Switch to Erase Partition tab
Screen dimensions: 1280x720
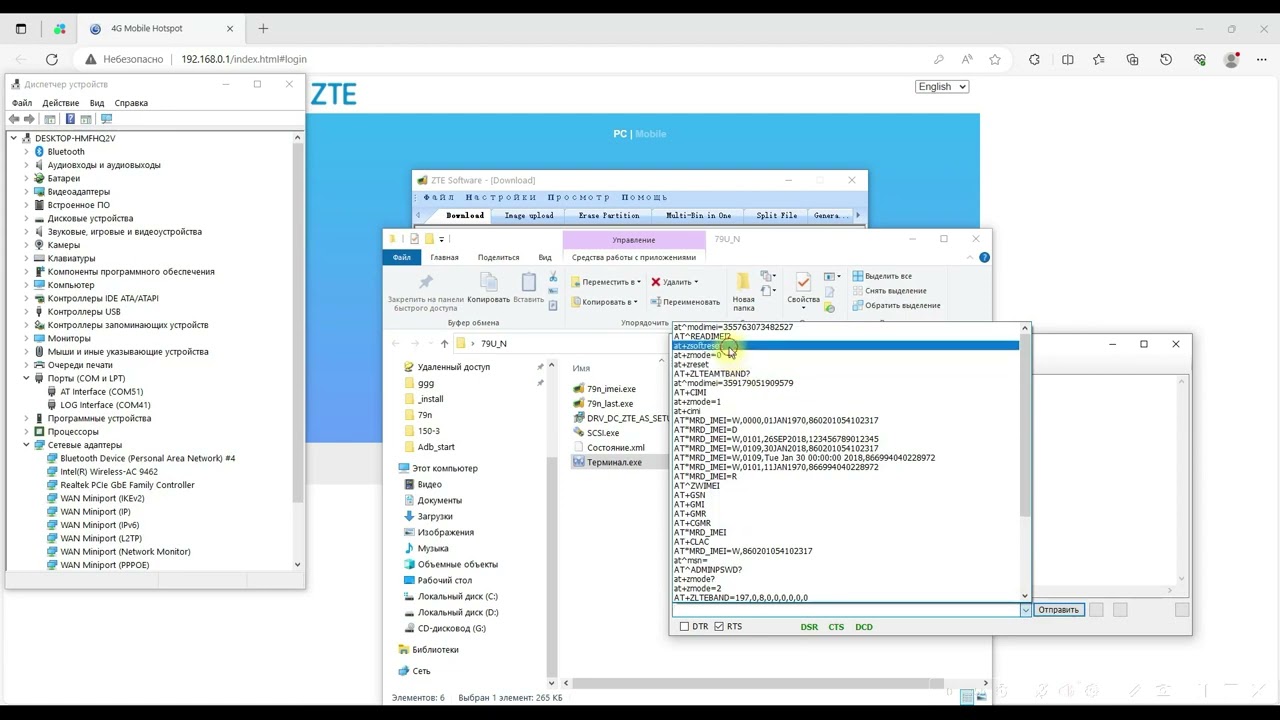[608, 216]
